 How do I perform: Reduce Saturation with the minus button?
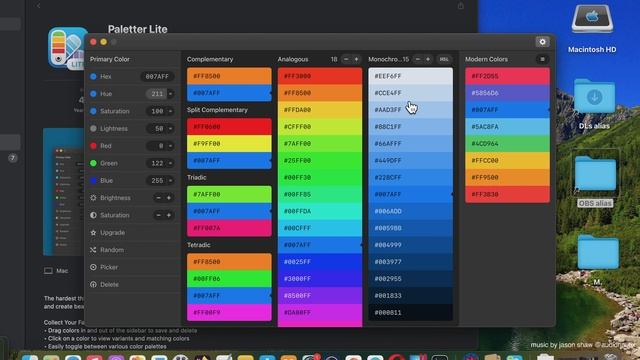(x=158, y=215)
